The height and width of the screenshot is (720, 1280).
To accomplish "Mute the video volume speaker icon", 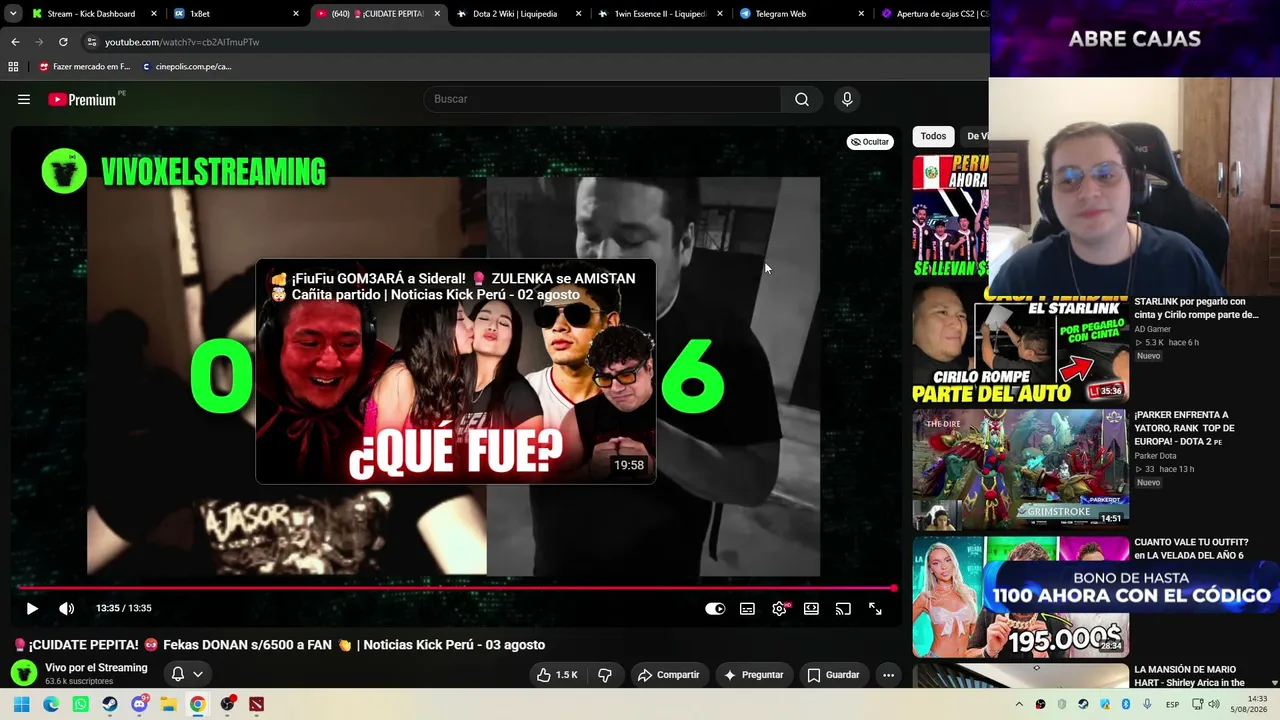I will [66, 608].
